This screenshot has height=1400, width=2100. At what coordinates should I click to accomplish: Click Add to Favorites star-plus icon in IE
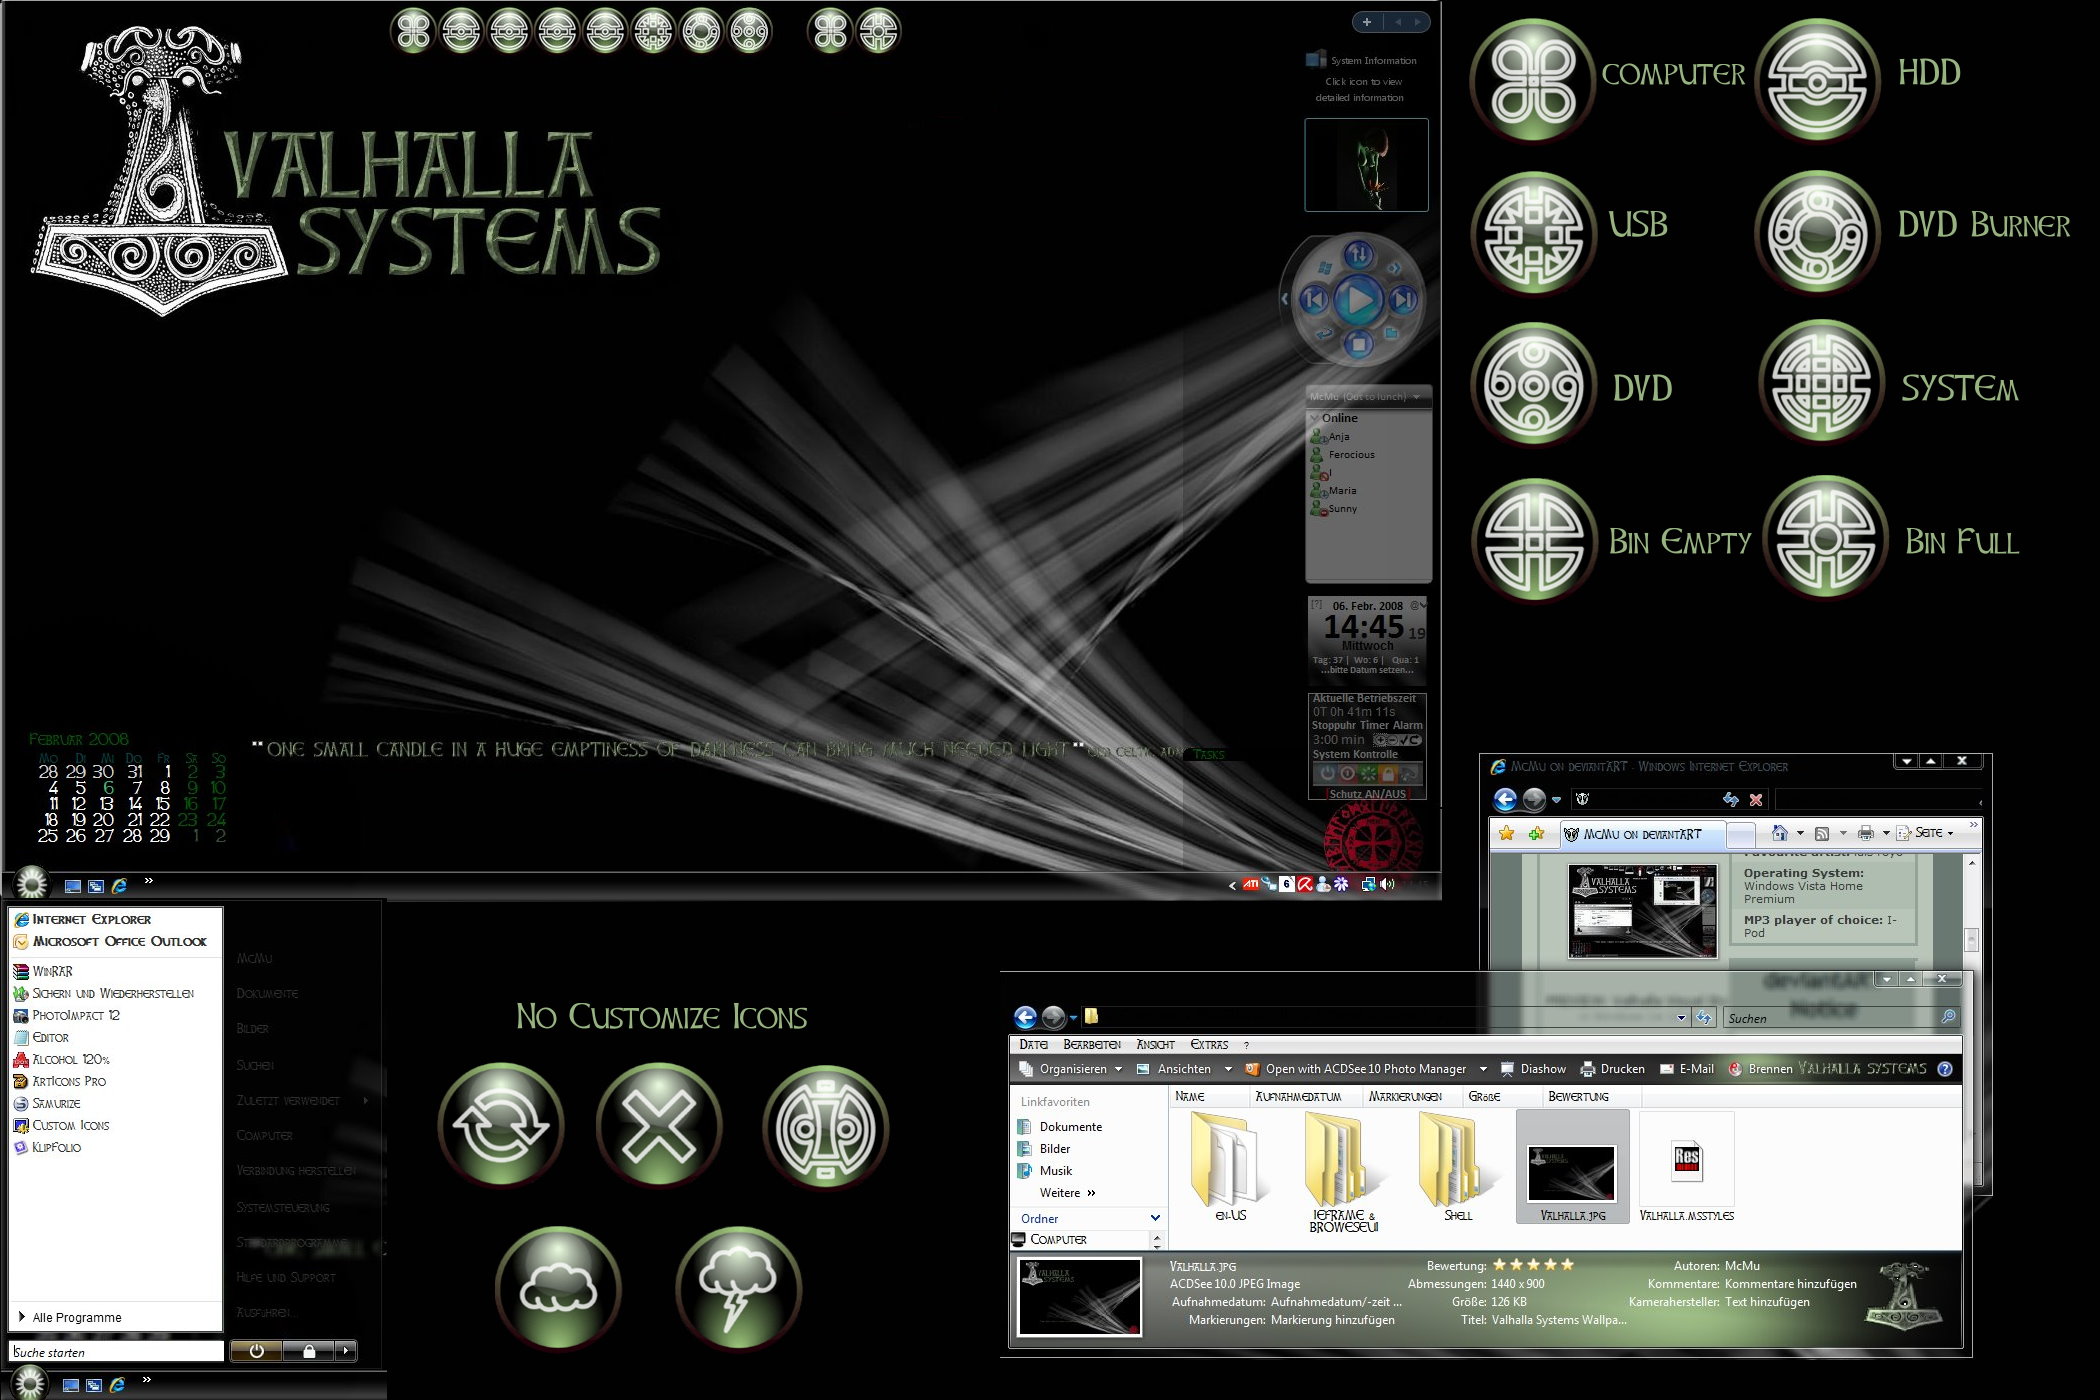pyautogui.click(x=1537, y=833)
